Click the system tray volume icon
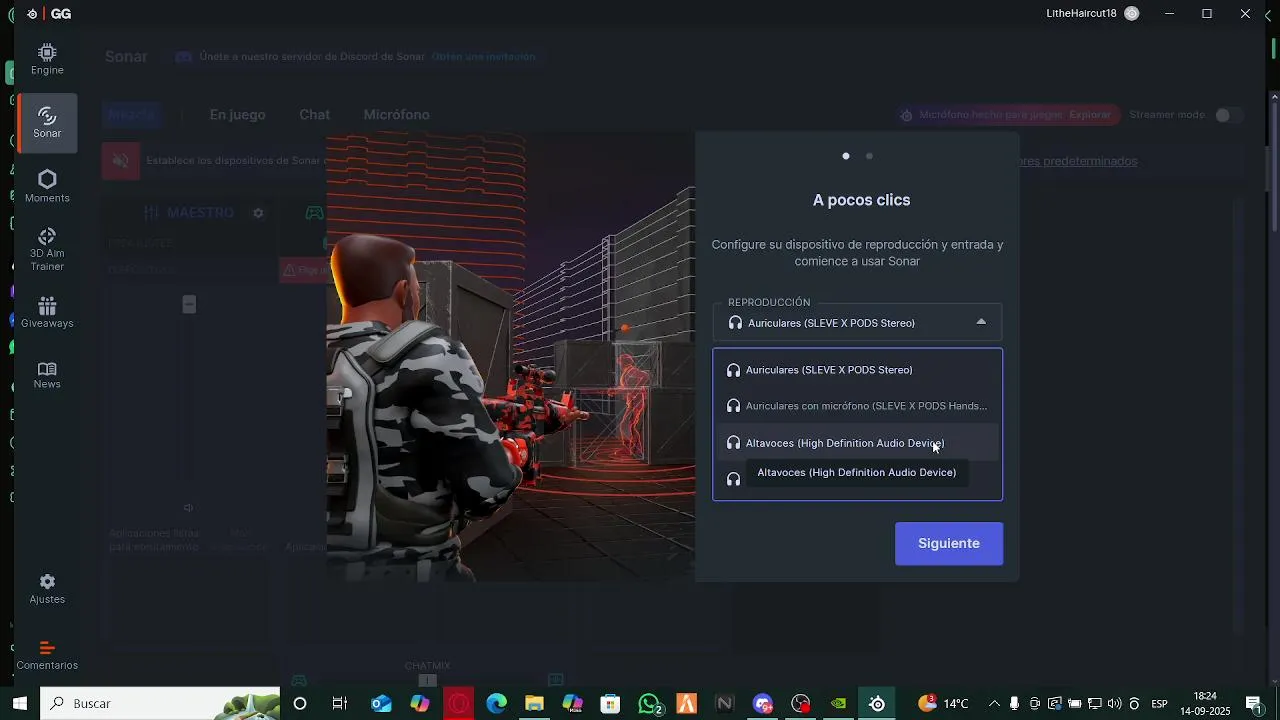Image resolution: width=1280 pixels, height=720 pixels. (1114, 704)
